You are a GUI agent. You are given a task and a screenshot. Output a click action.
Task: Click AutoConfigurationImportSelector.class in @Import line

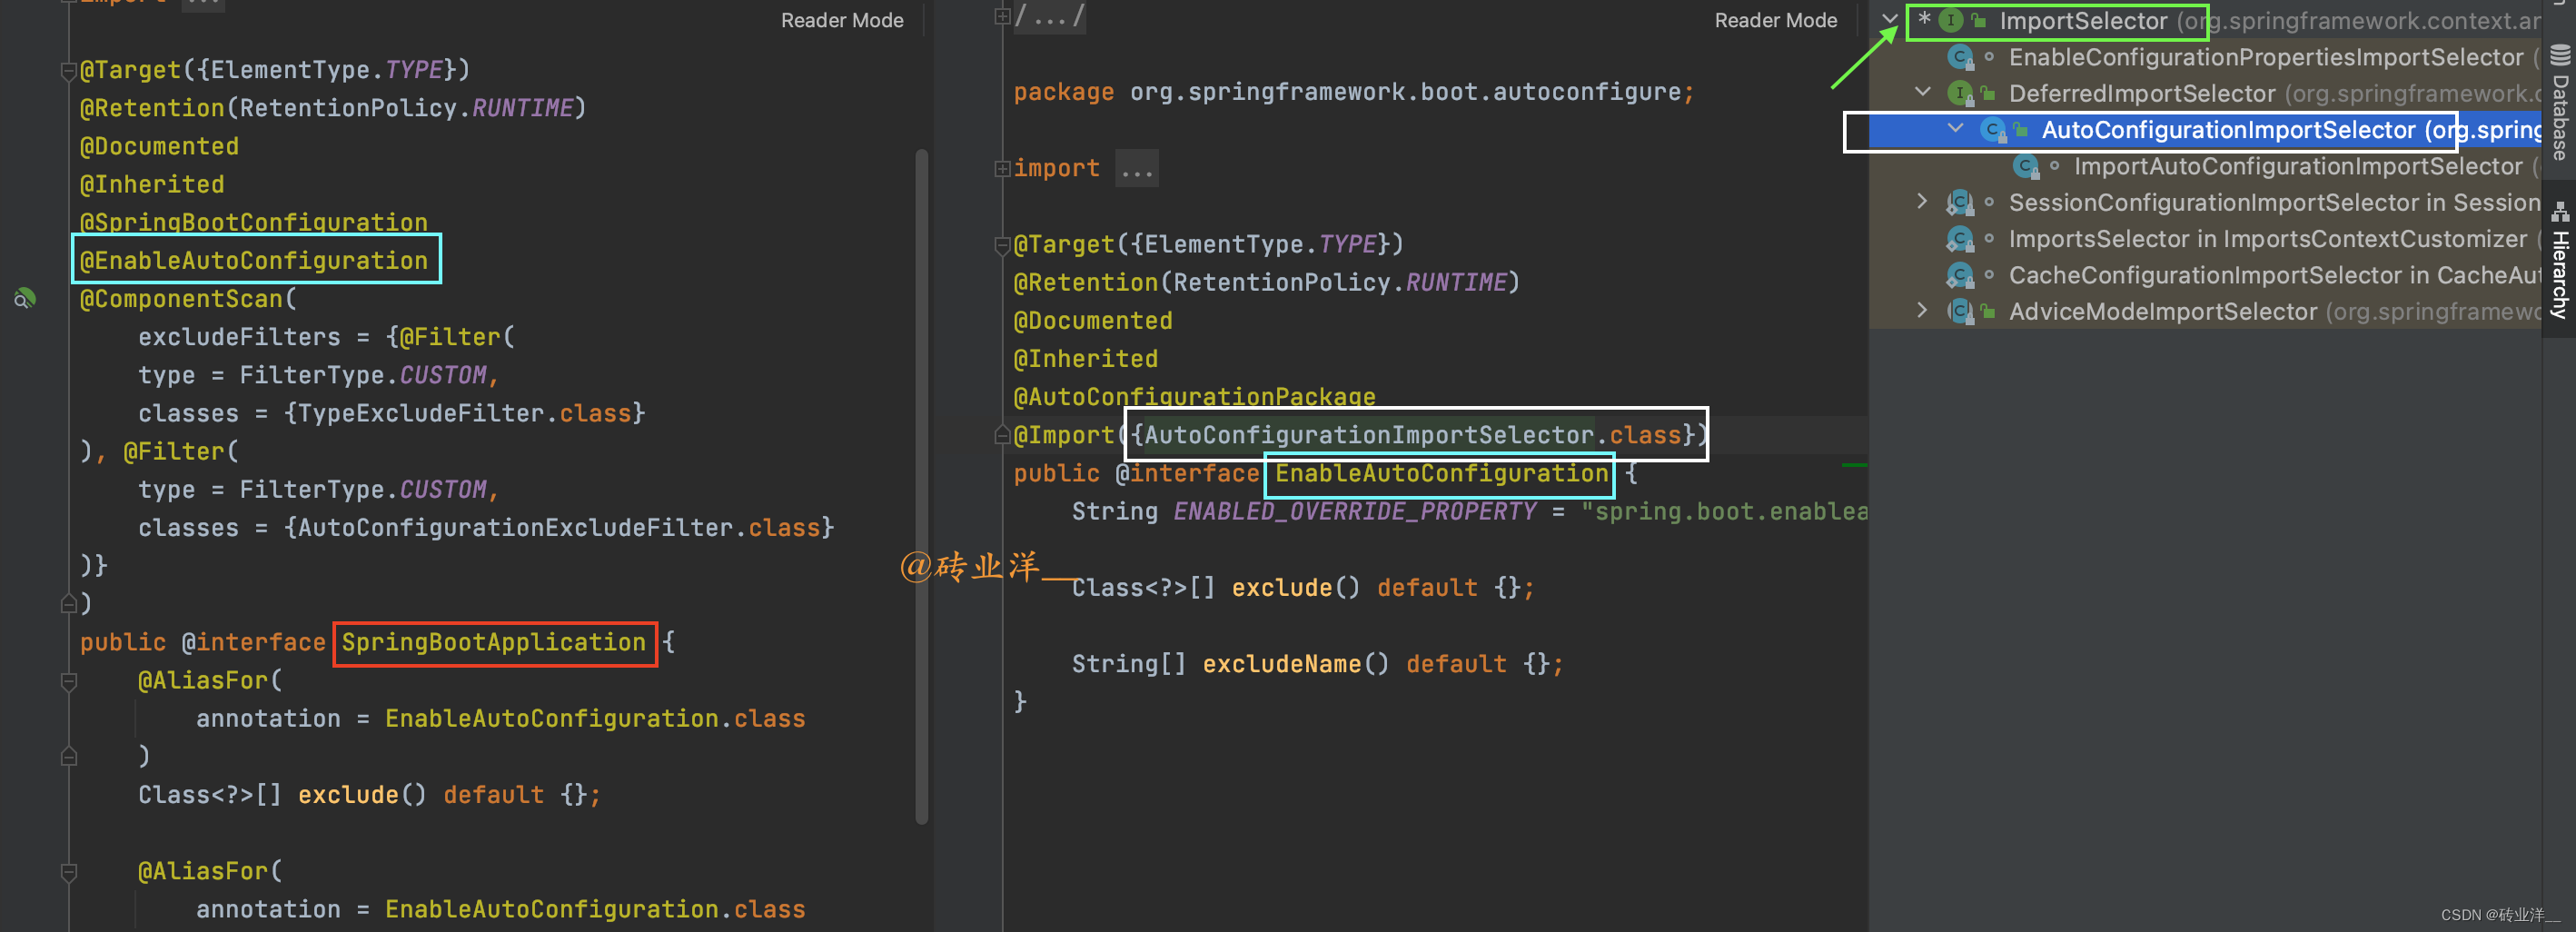click(1413, 435)
